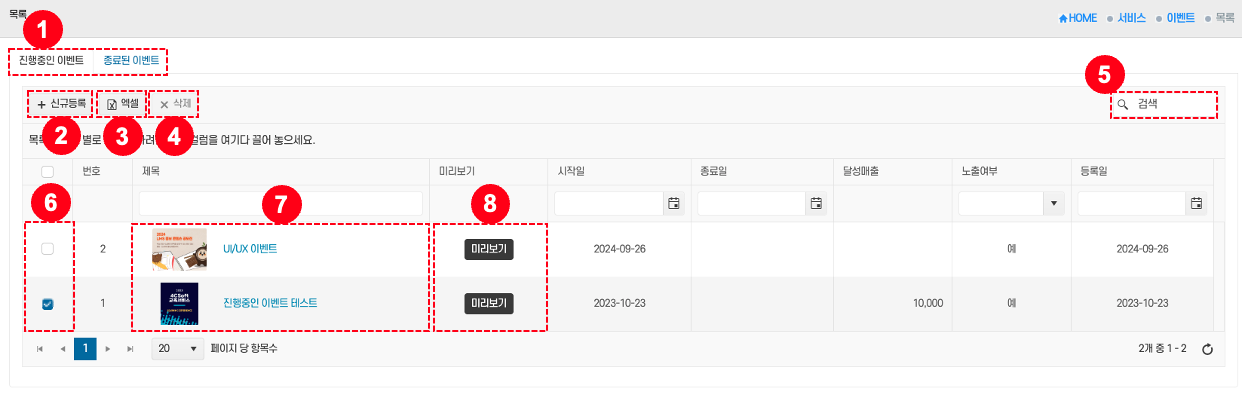Image resolution: width=1244 pixels, height=417 pixels.
Task: Click the 신규등록 button
Action: (x=62, y=104)
